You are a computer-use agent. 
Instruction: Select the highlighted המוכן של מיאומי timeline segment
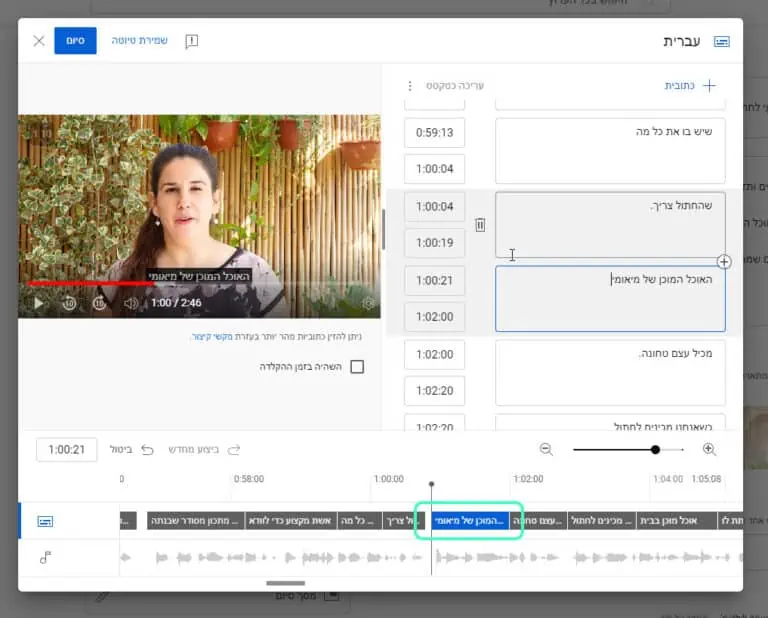coord(470,521)
